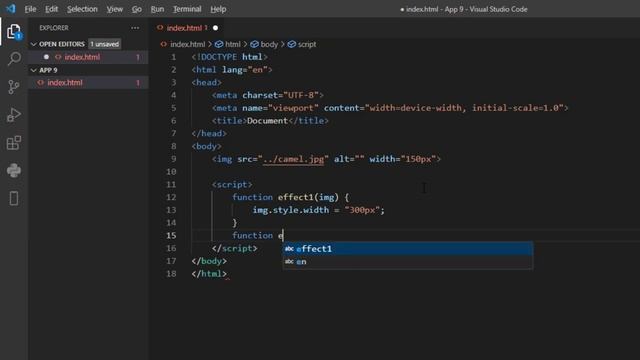The image size is (640, 360).
Task: Click the closing '</html>' tag on line 18
Action: coord(209,273)
